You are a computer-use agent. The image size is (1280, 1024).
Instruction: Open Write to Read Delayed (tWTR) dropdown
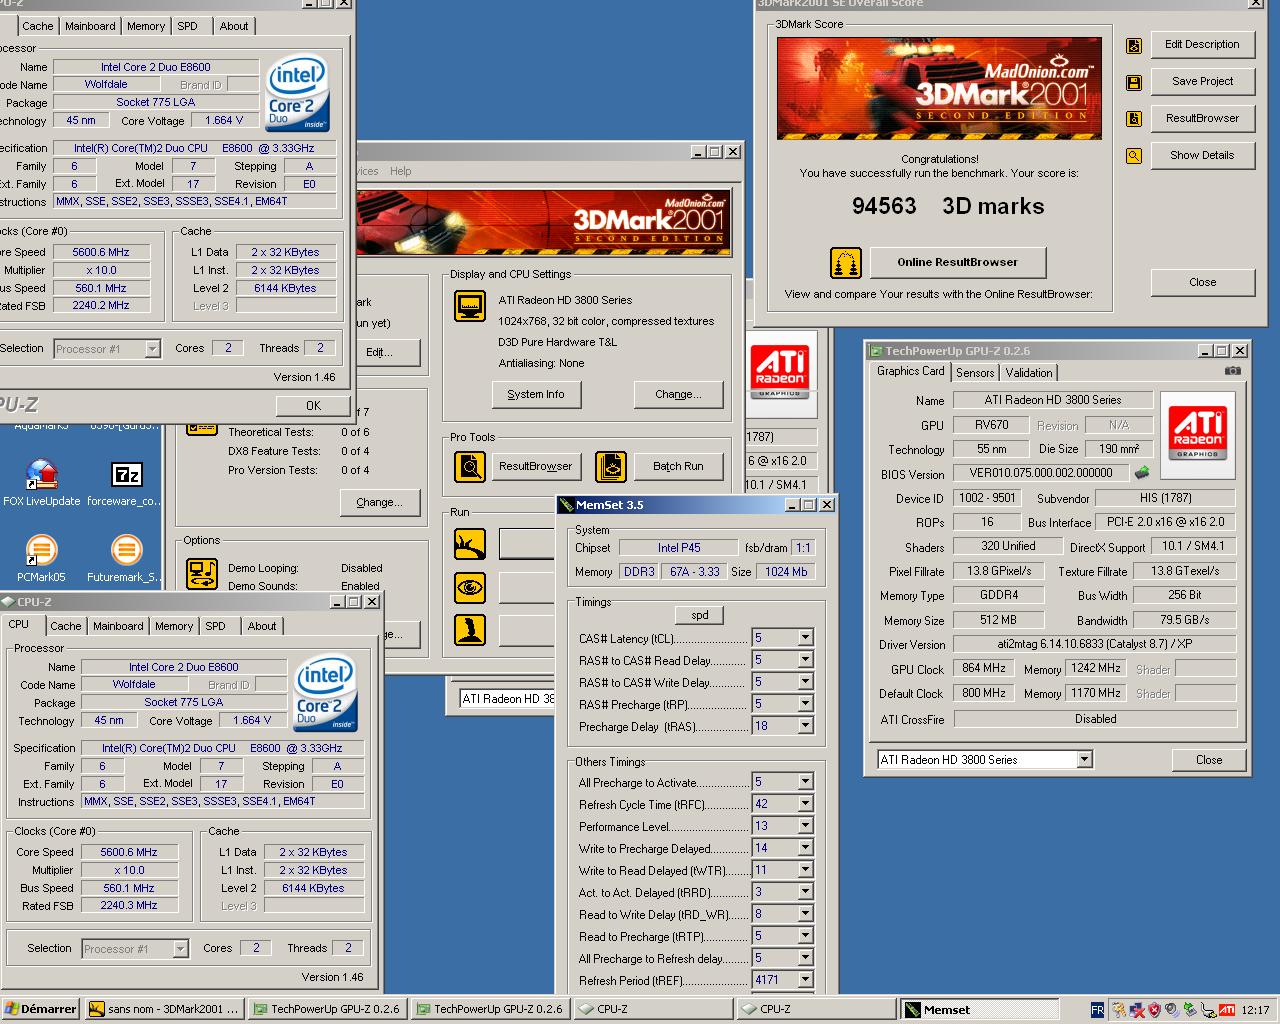point(805,870)
